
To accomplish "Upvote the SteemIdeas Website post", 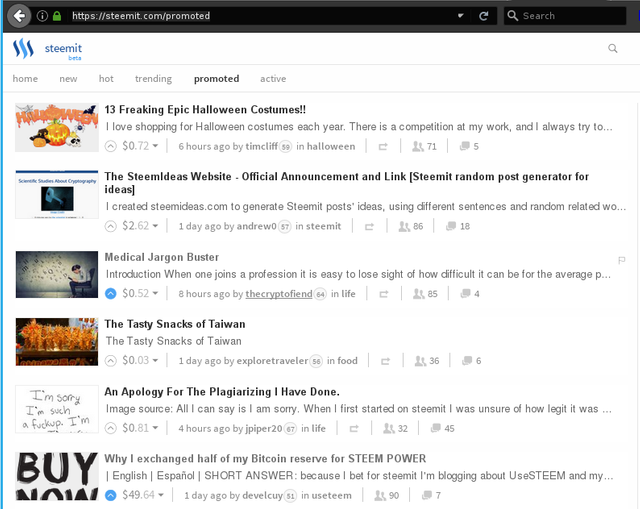I will (111, 226).
